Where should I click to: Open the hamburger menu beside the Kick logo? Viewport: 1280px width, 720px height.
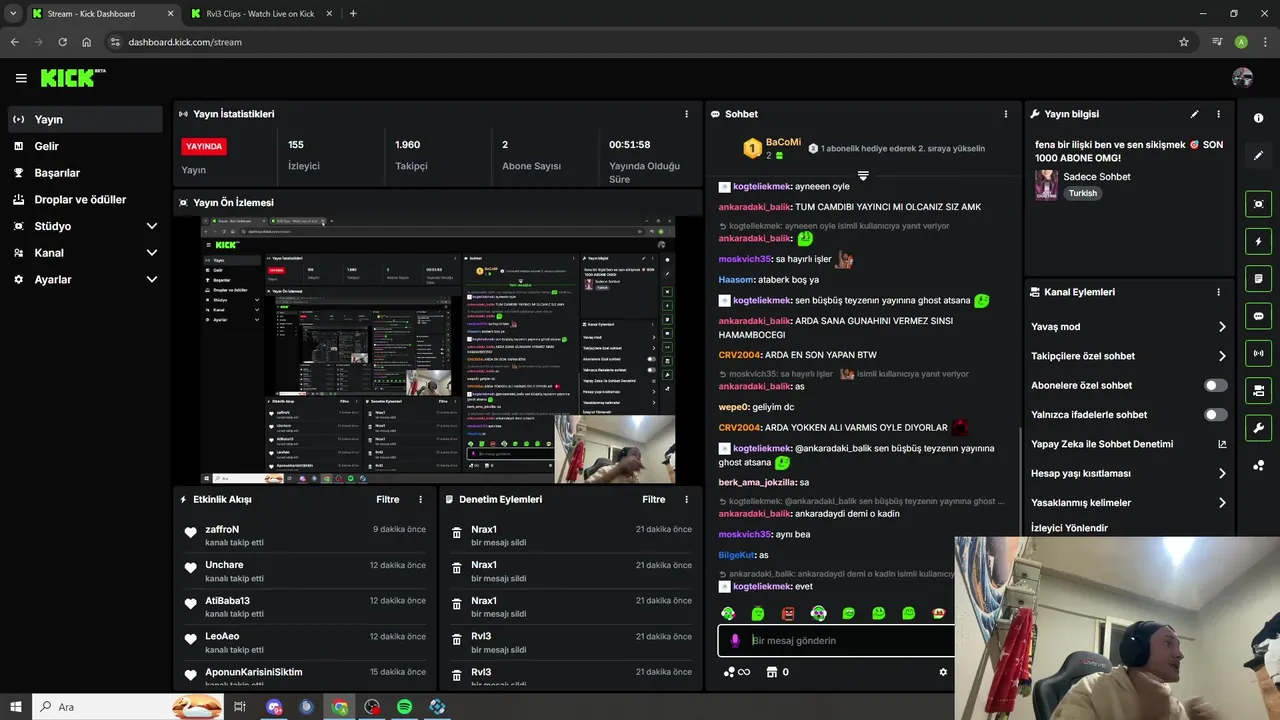[21, 78]
